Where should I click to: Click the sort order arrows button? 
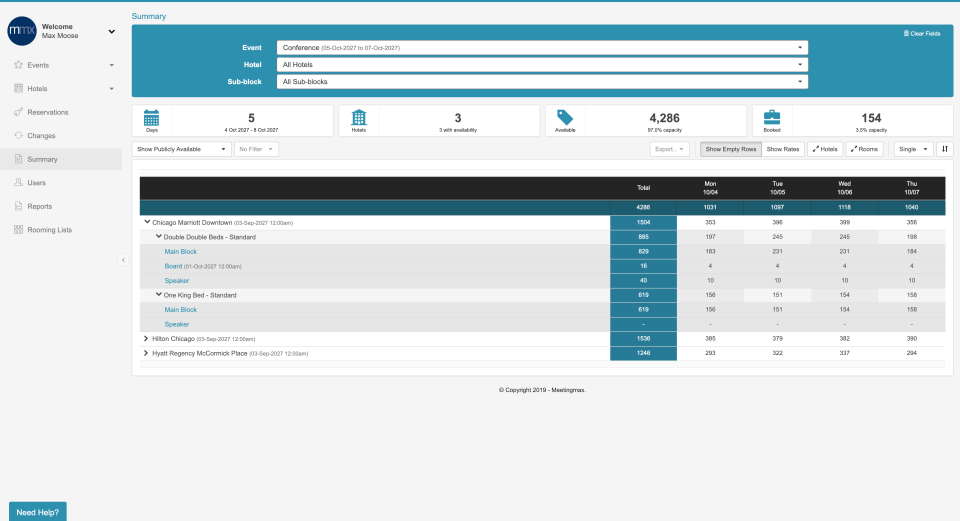[945, 149]
